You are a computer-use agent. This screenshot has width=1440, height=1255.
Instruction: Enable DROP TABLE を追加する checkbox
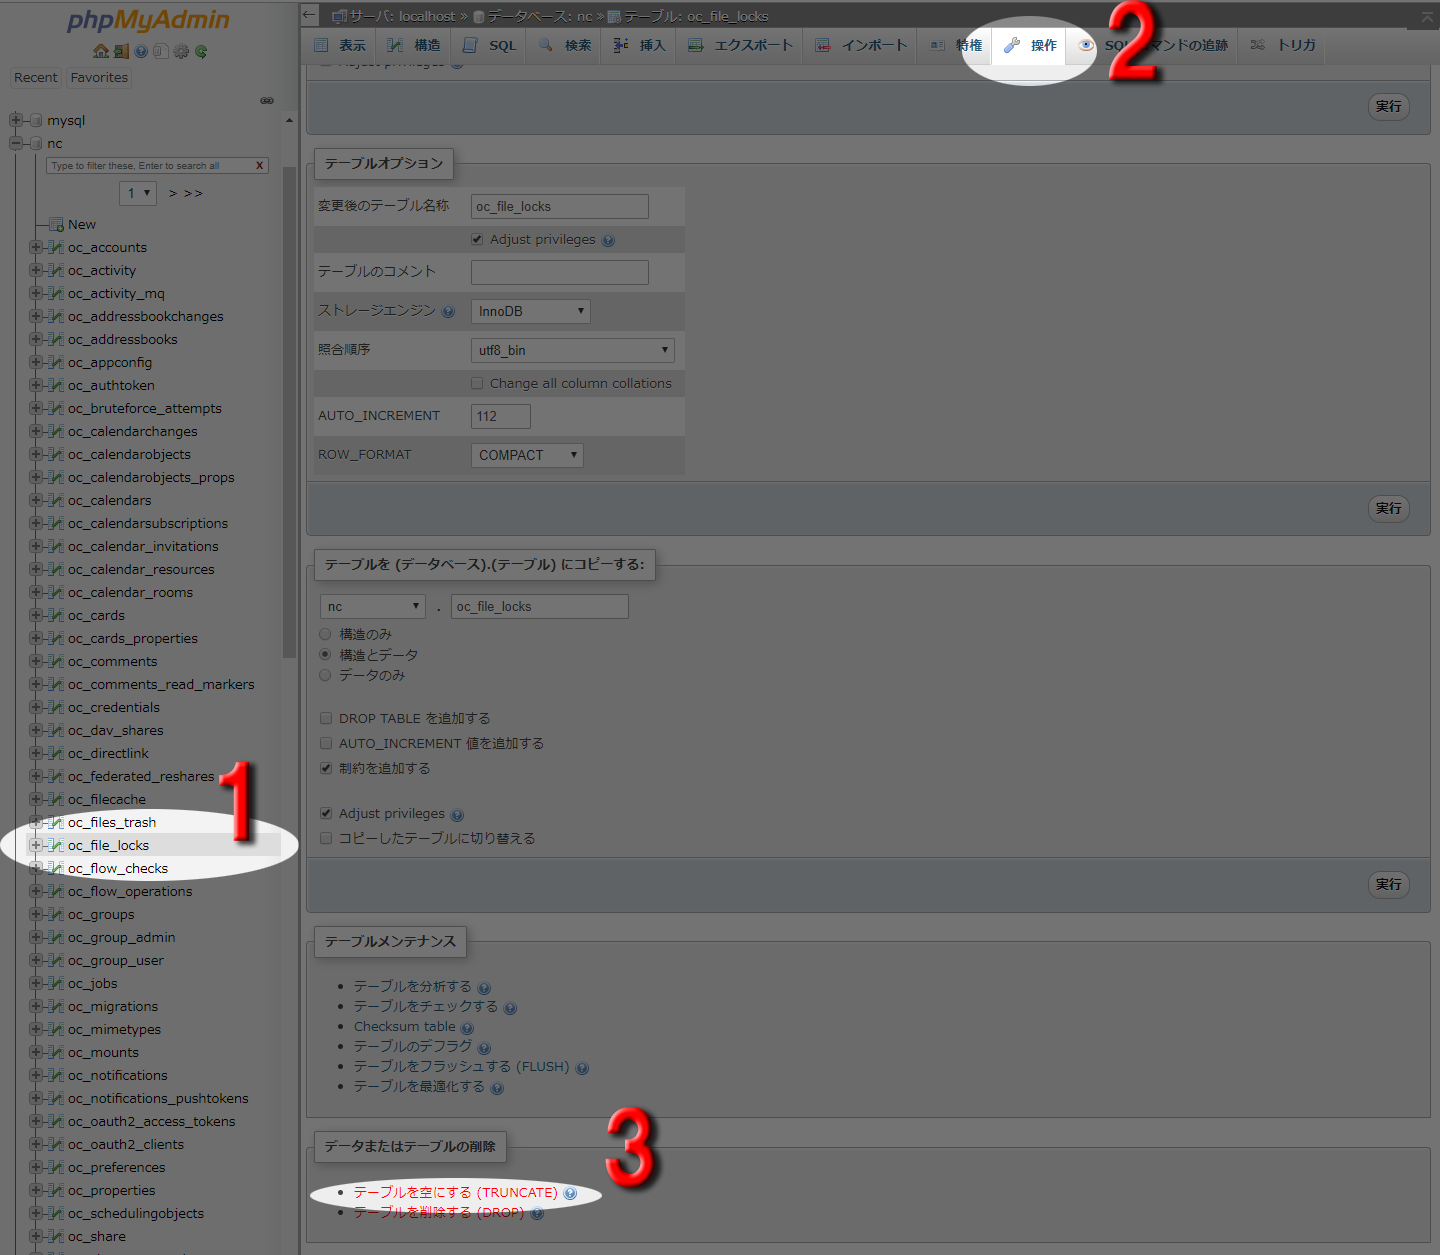[x=326, y=718]
